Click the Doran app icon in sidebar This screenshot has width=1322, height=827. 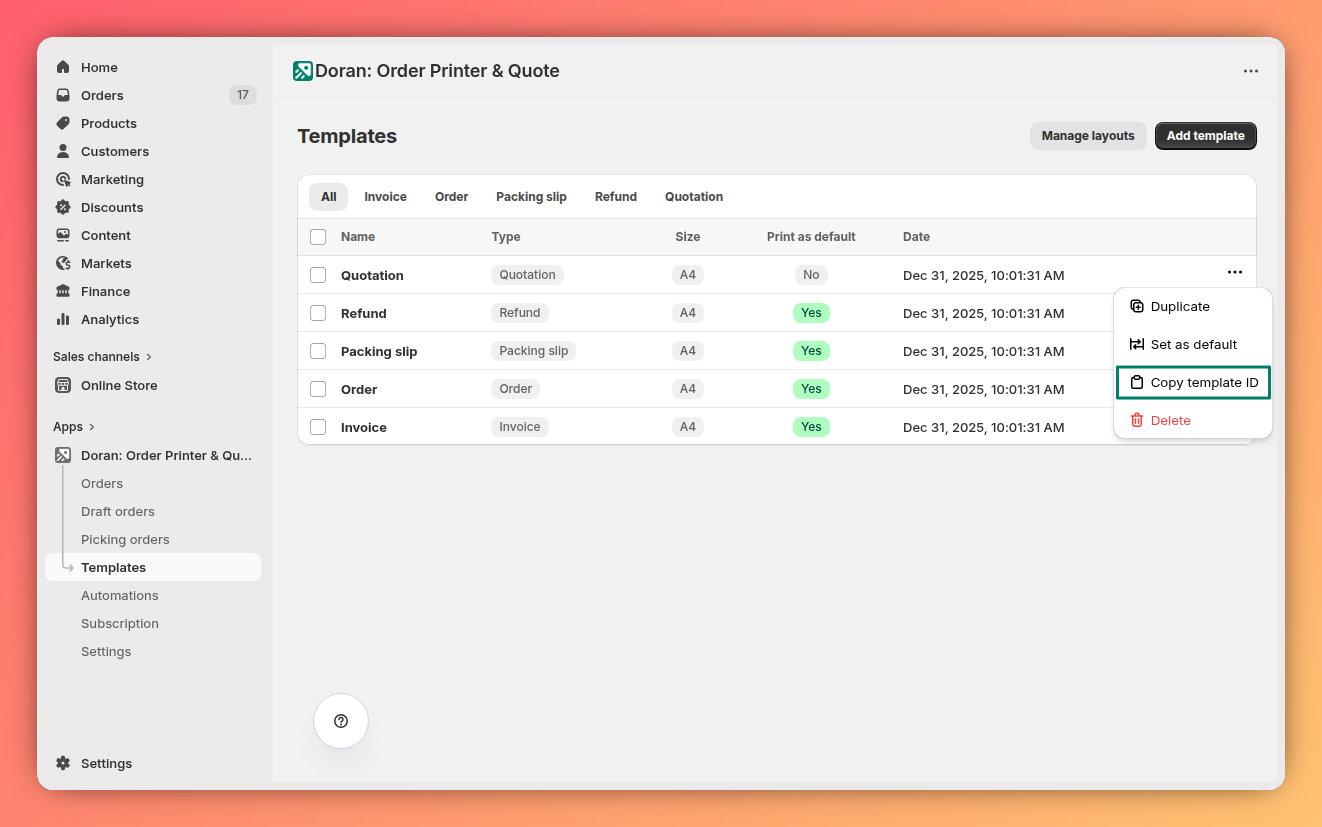click(63, 455)
